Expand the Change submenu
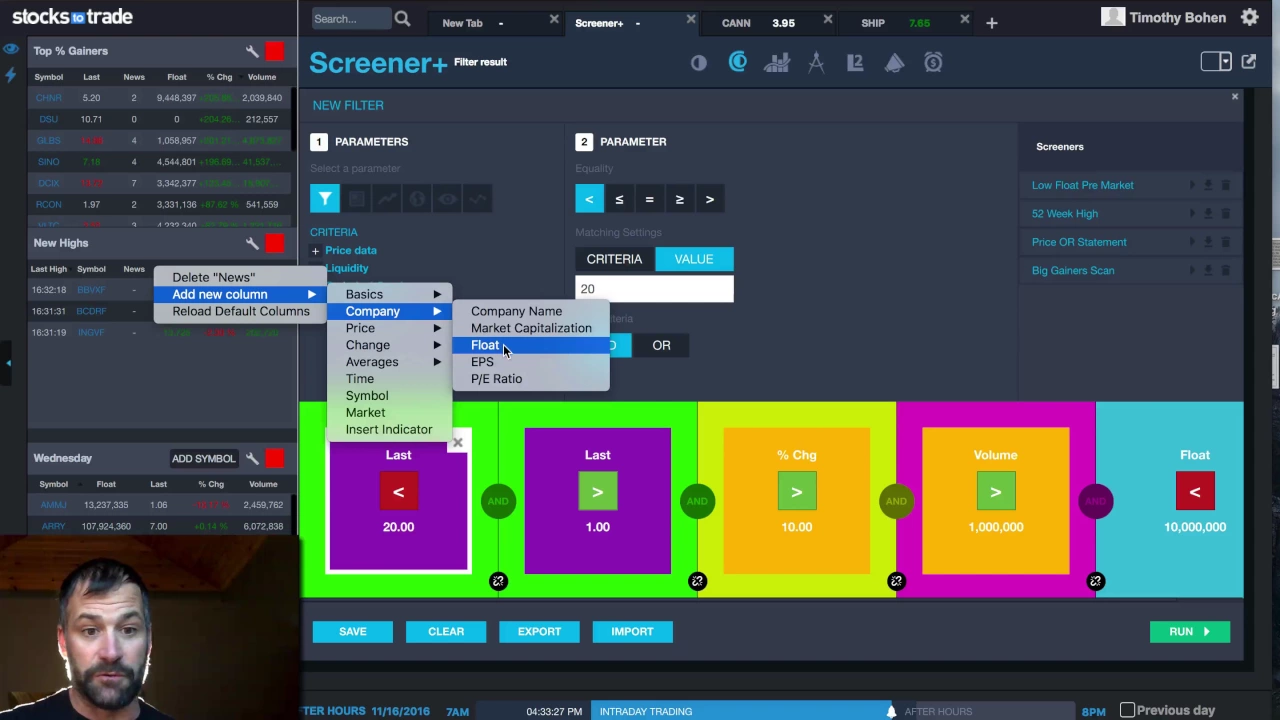The width and height of the screenshot is (1280, 720). [x=391, y=345]
